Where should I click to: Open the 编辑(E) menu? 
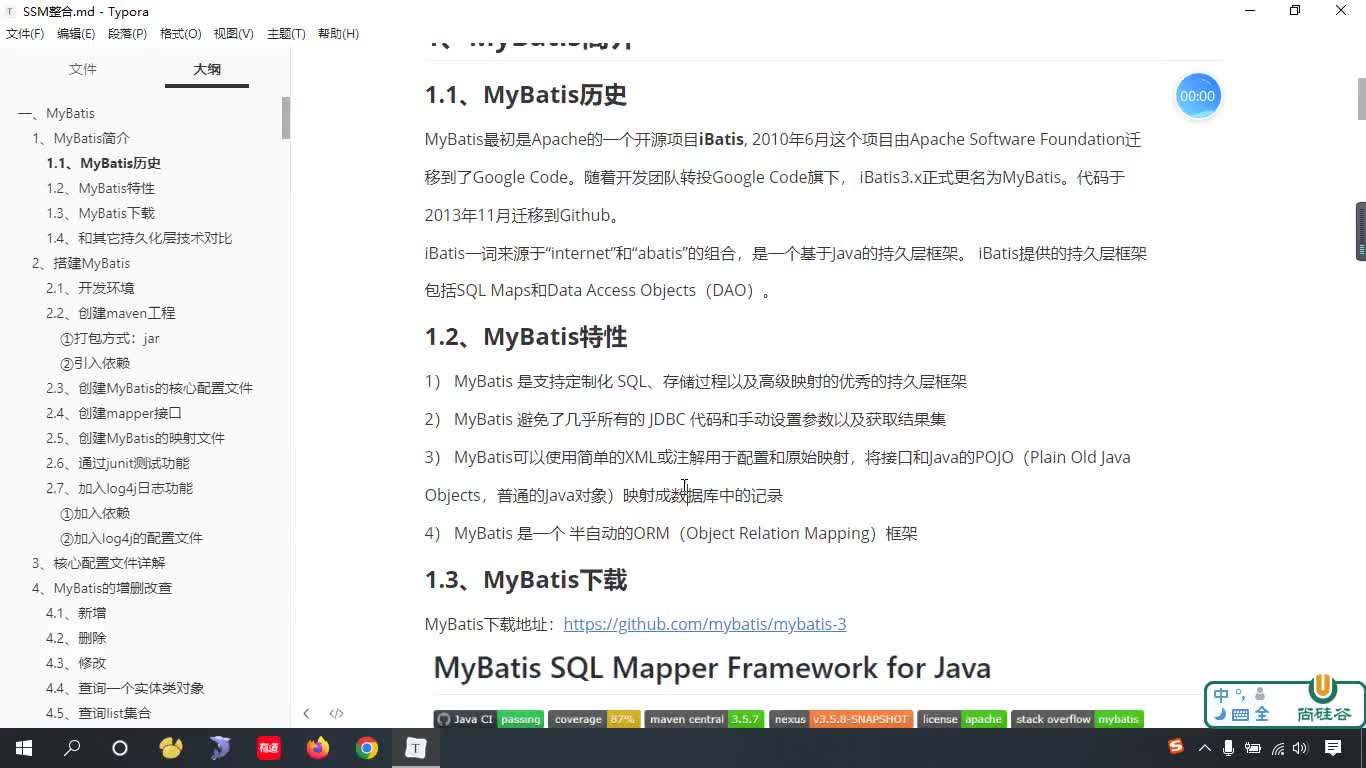pos(76,34)
